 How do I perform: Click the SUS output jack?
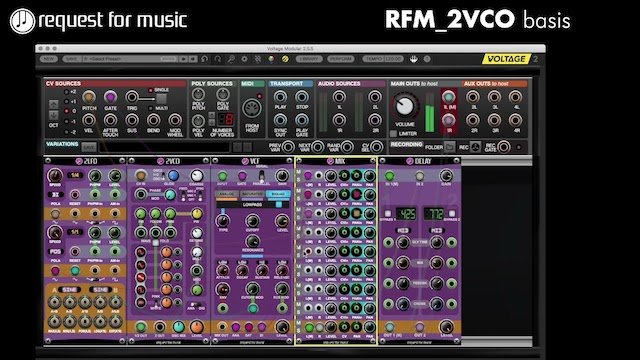tap(131, 120)
